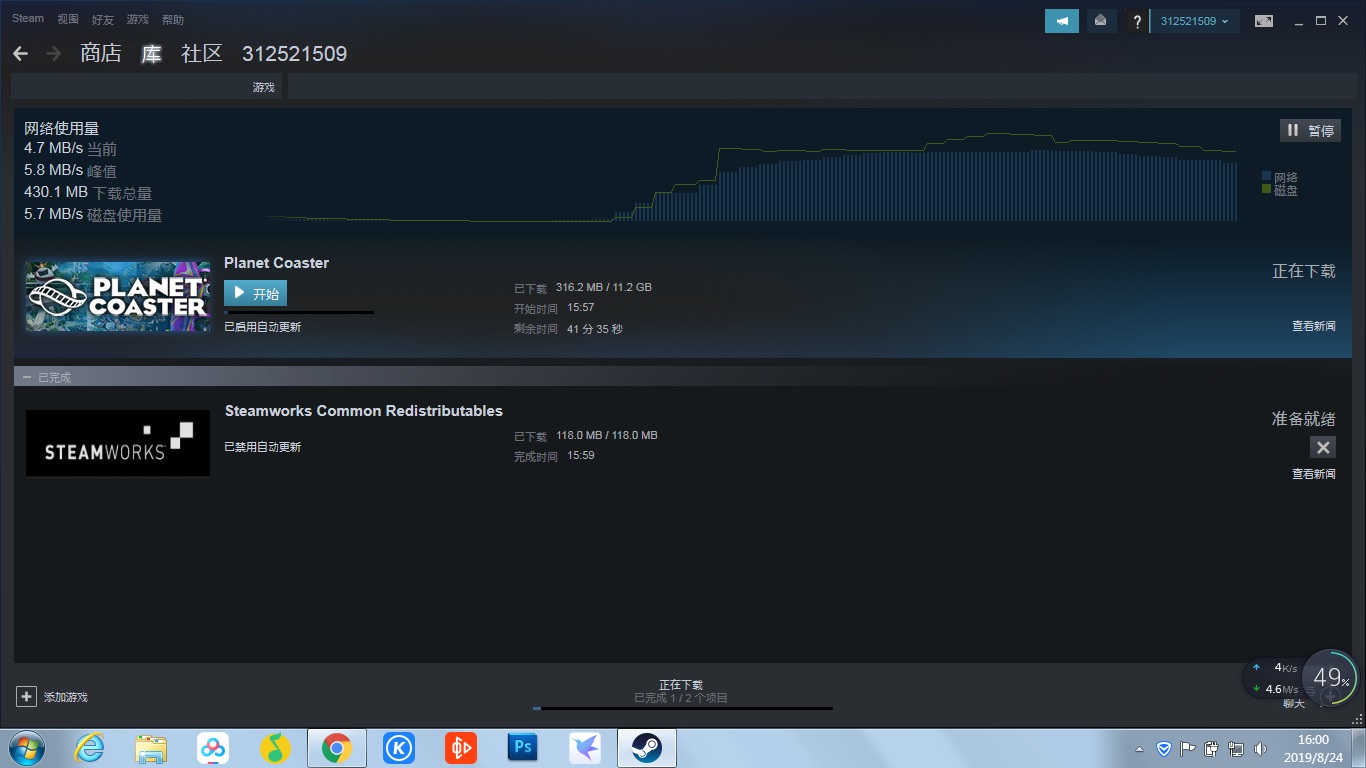Open the orange video app on the taskbar
This screenshot has height=768, width=1366.
tap(461, 748)
